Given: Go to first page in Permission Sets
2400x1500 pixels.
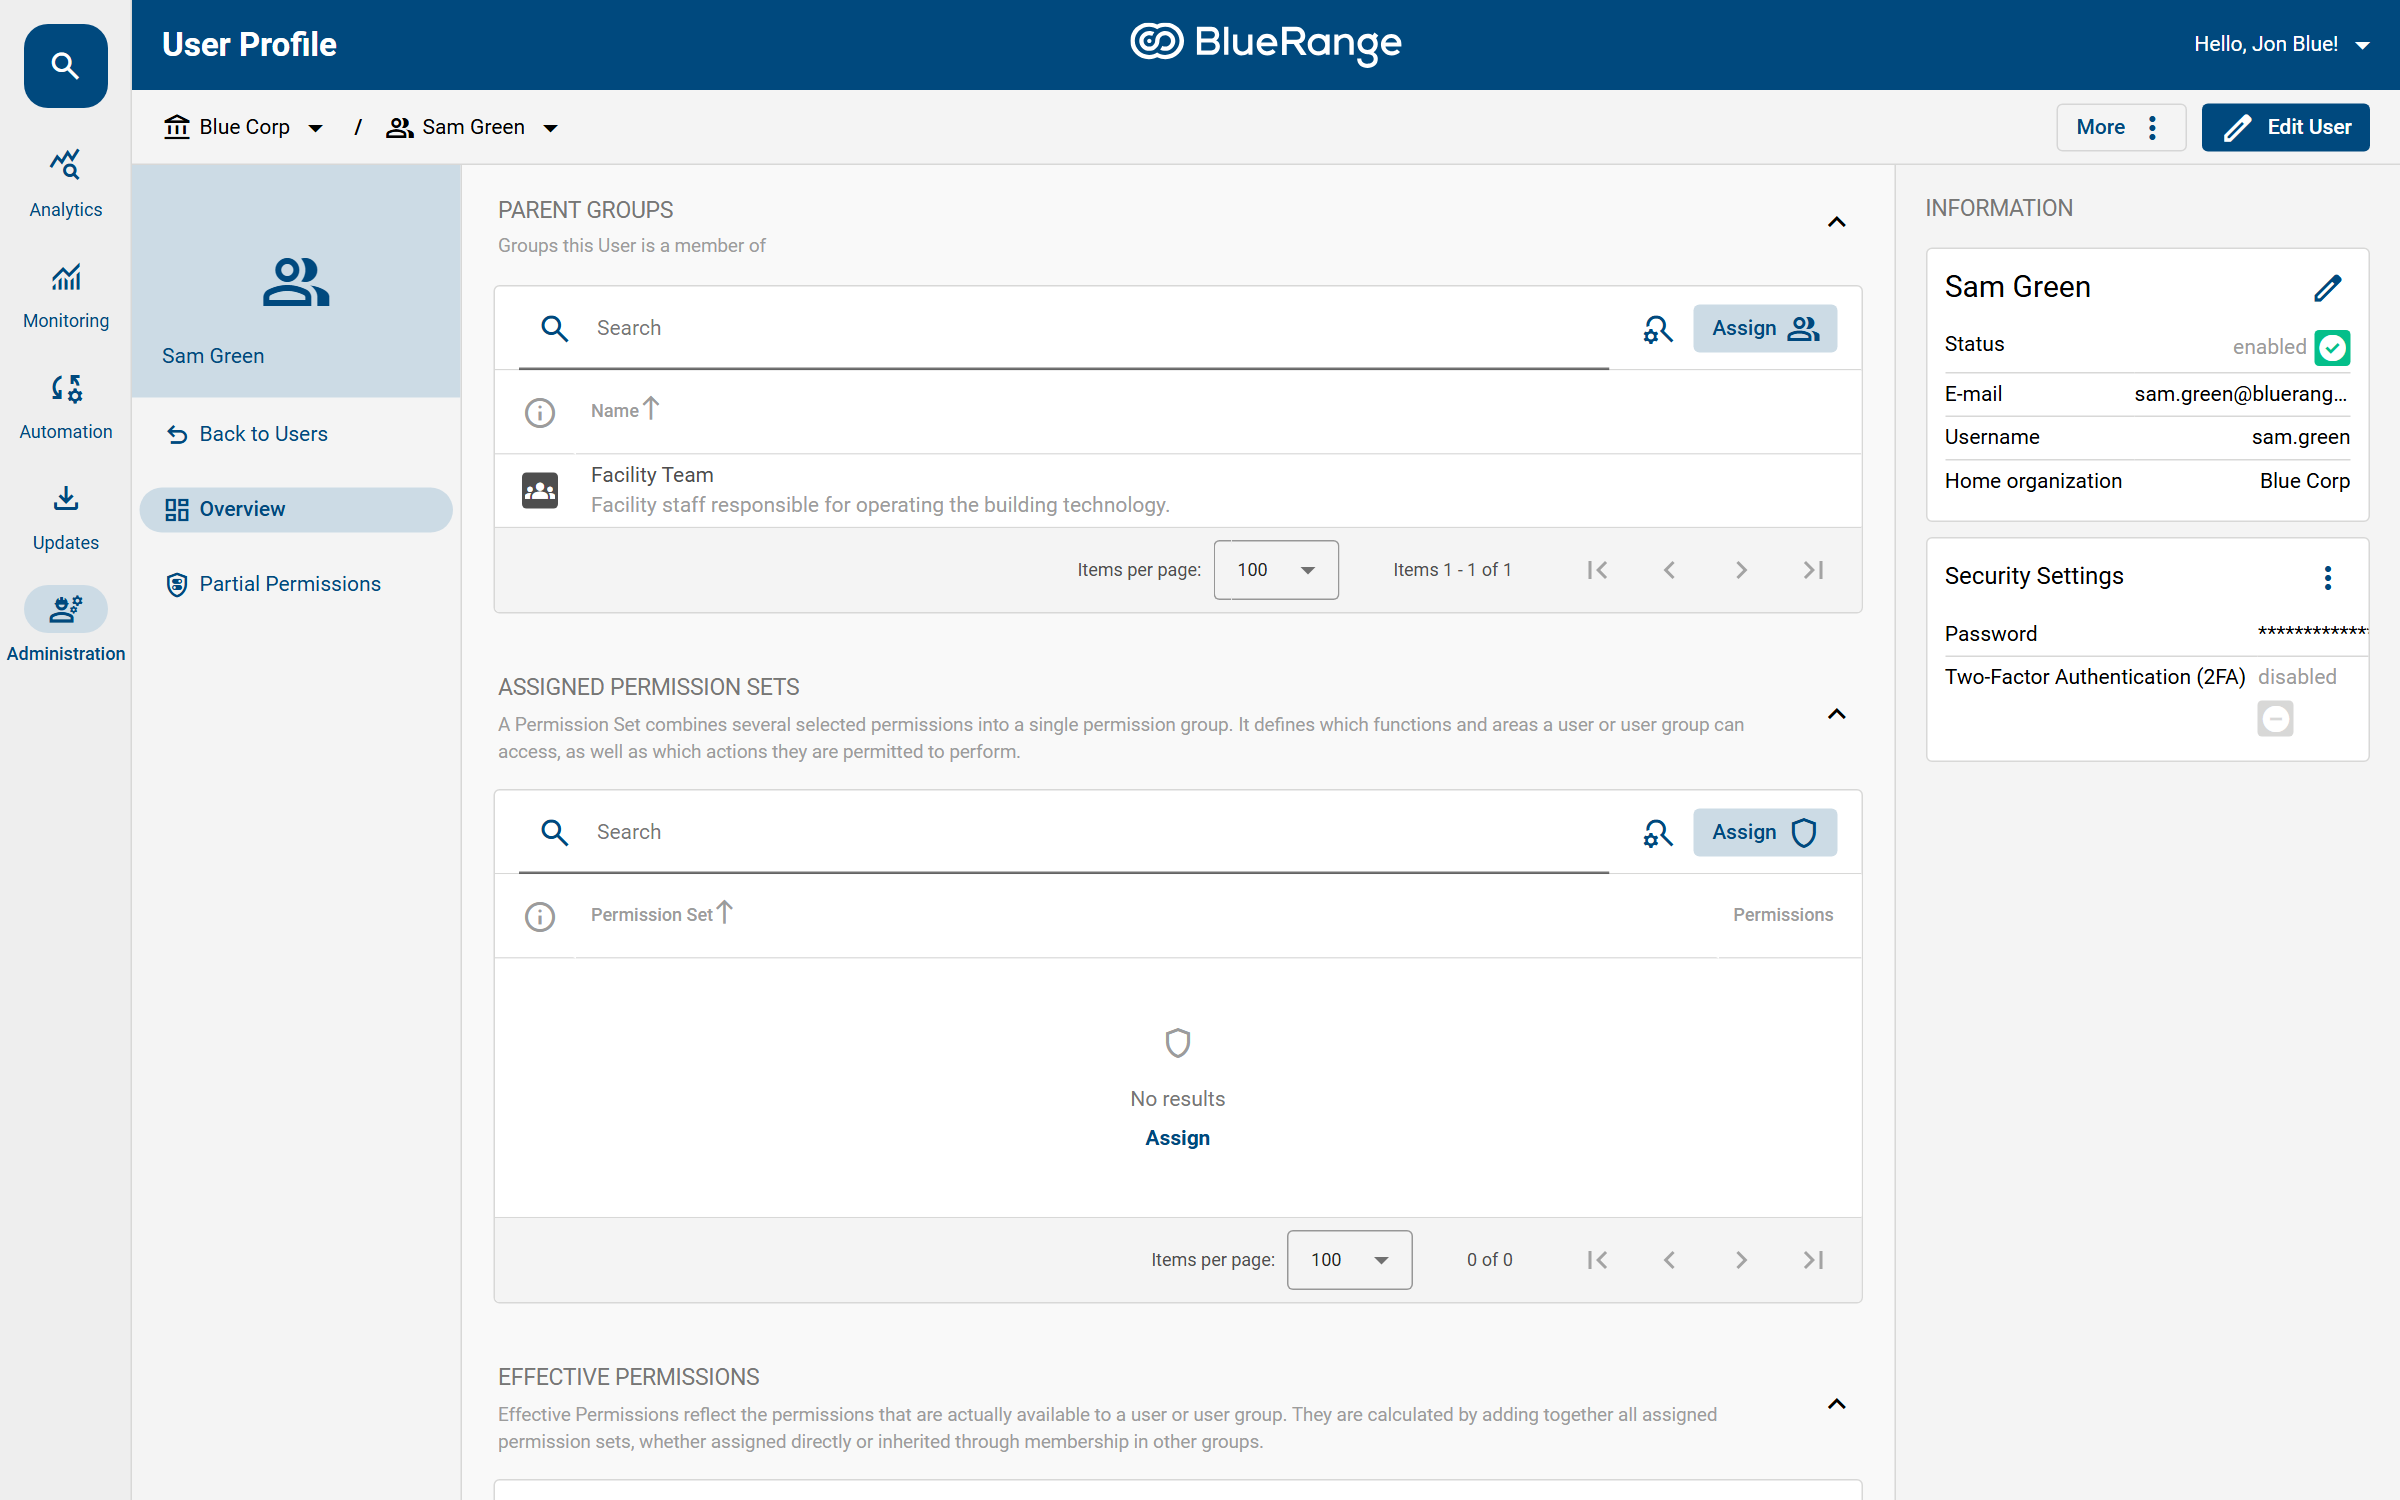Looking at the screenshot, I should [x=1597, y=1260].
